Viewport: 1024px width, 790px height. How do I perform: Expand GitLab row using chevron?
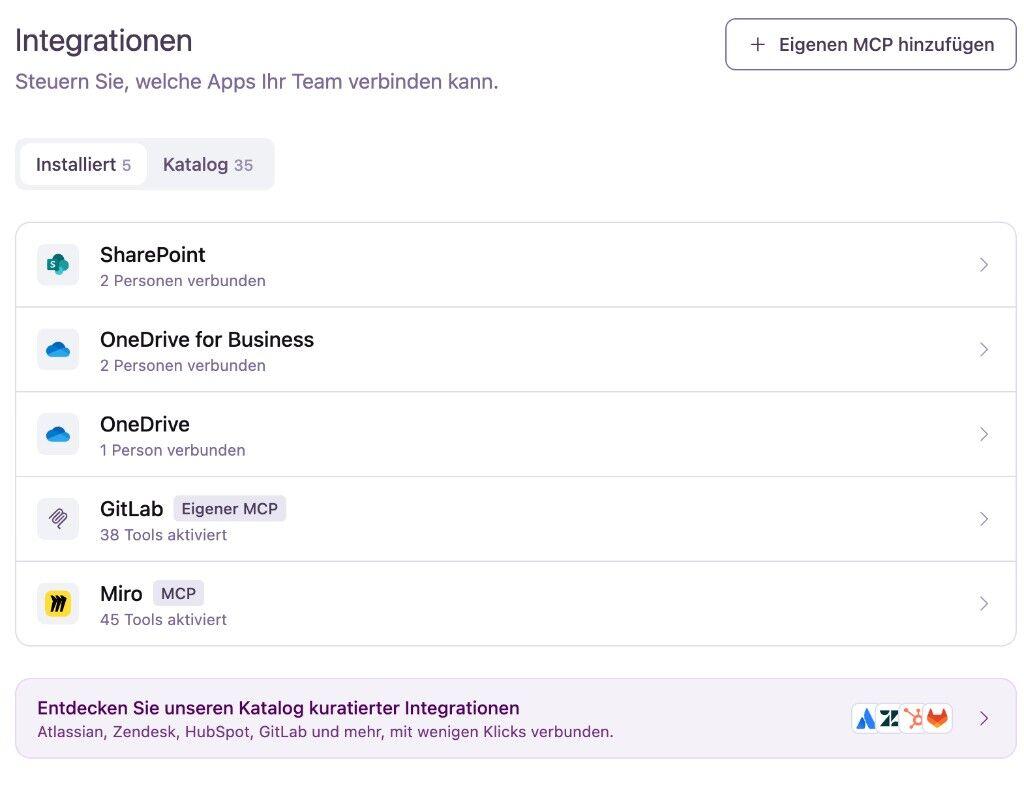(984, 519)
